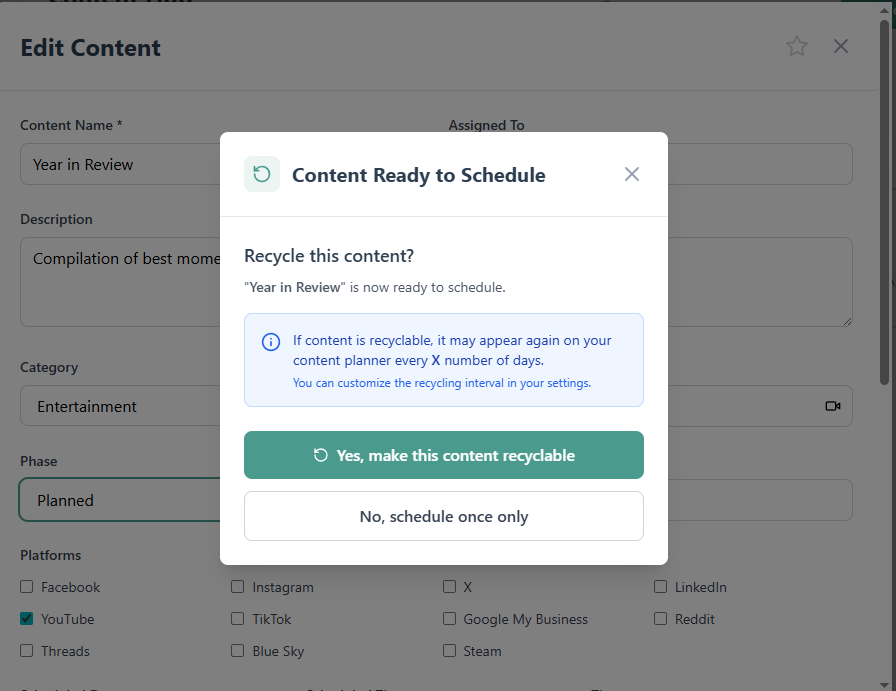Viewport: 896px width, 691px height.
Task: Tick the LinkedIn platform checkbox
Action: click(661, 587)
